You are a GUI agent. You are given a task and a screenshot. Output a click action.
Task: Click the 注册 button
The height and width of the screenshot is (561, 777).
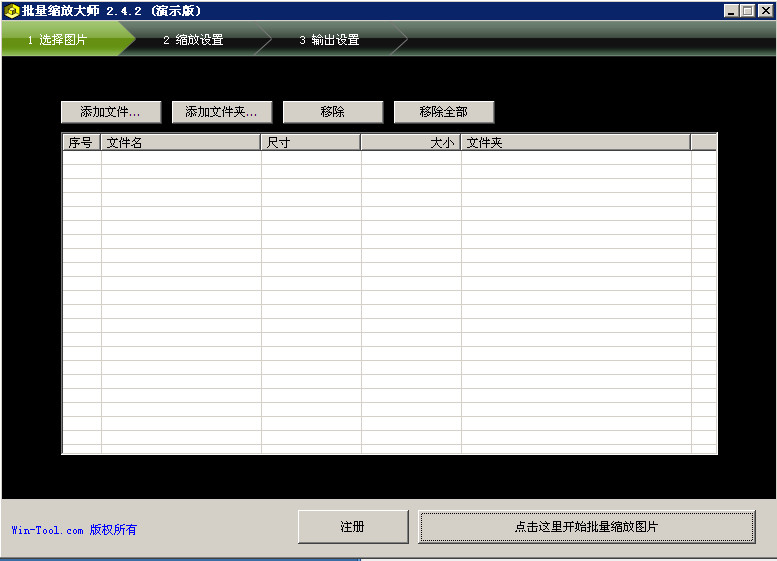pos(353,527)
